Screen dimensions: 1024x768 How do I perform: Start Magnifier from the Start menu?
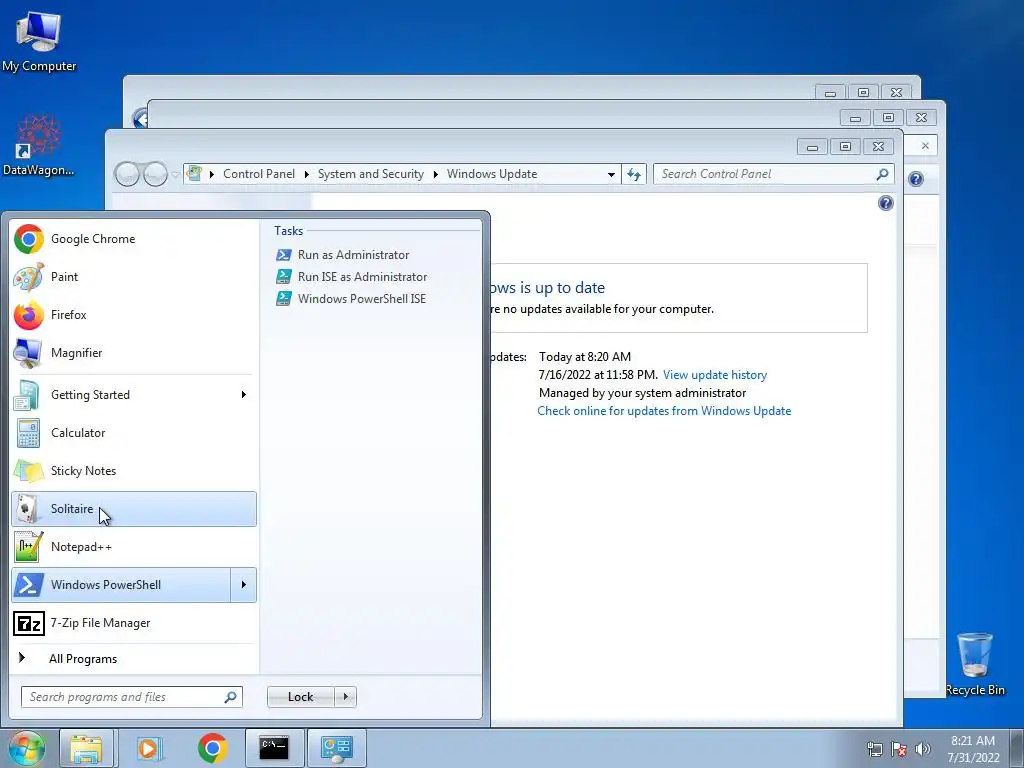(134, 353)
